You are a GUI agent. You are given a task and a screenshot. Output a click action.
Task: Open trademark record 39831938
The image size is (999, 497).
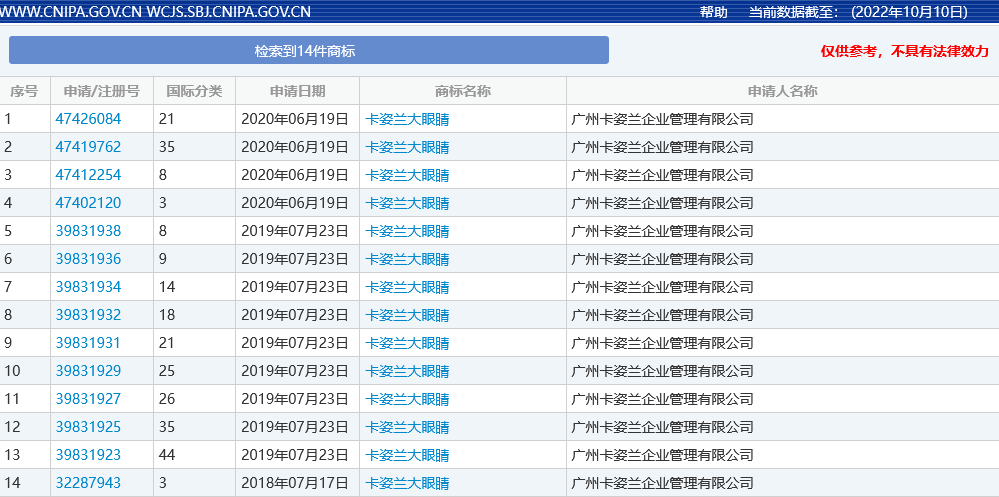click(88, 231)
